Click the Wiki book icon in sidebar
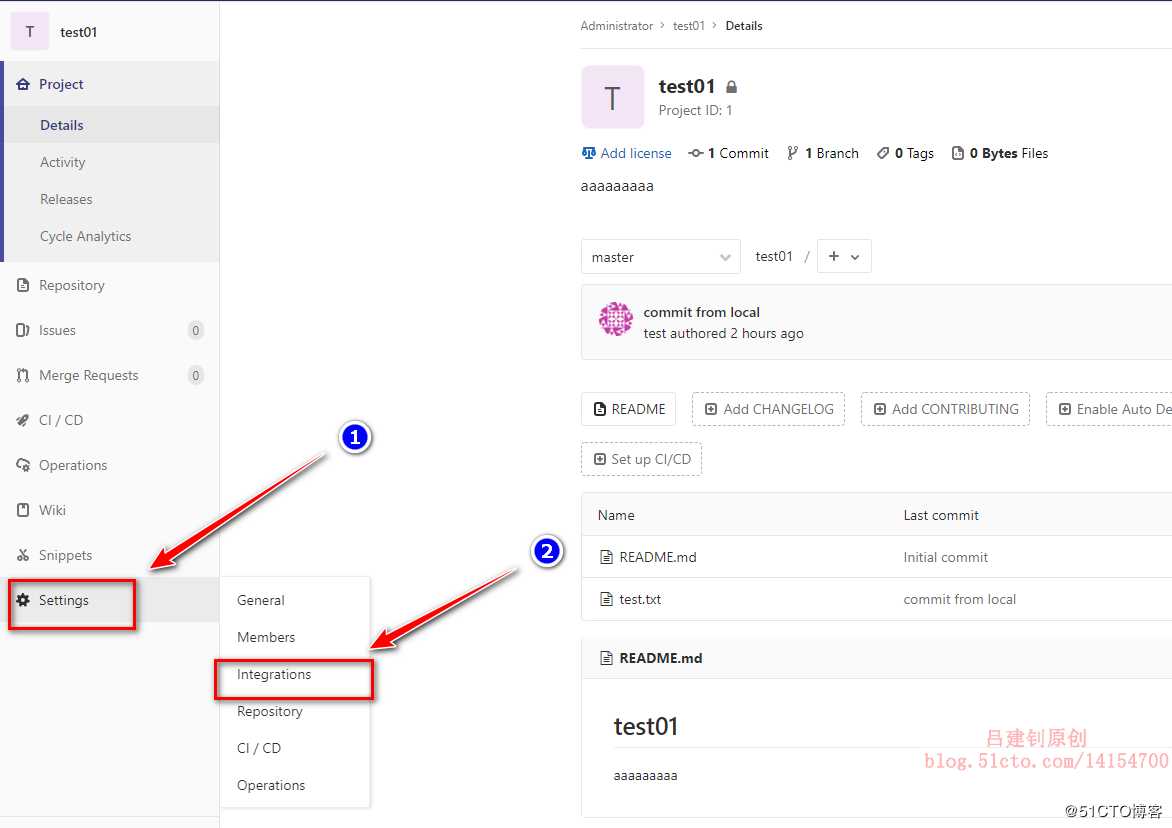The height and width of the screenshot is (828, 1172). coord(23,510)
